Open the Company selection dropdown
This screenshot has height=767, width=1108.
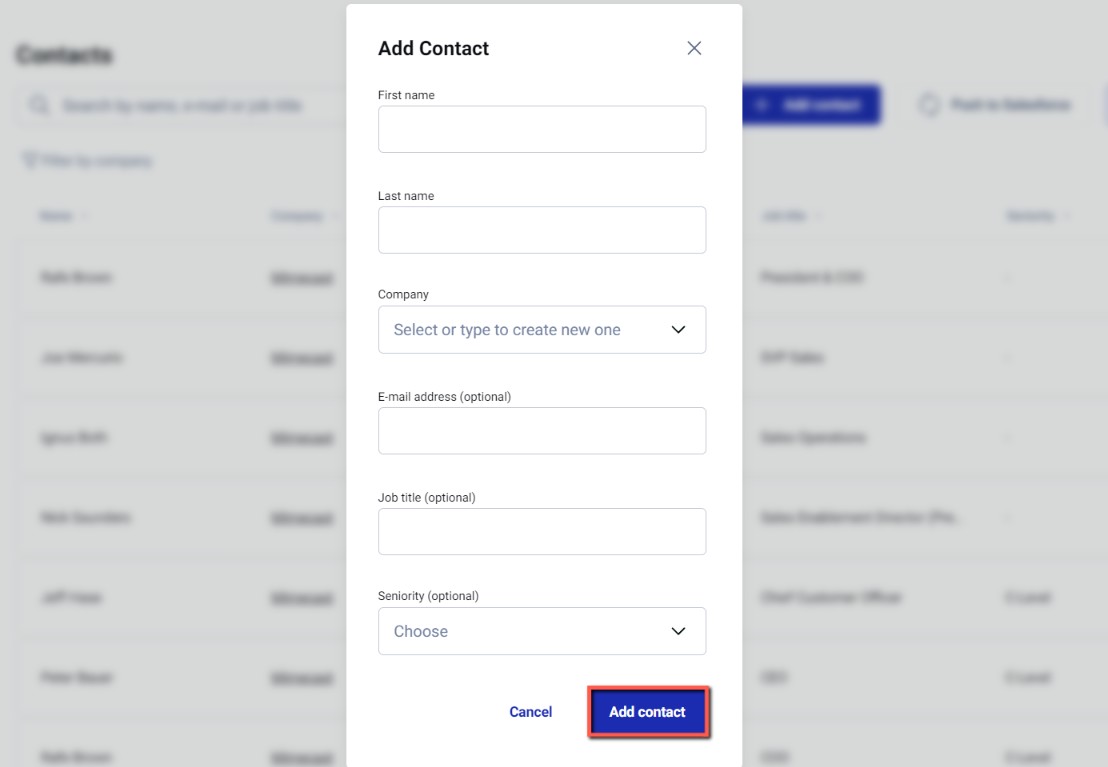[541, 329]
